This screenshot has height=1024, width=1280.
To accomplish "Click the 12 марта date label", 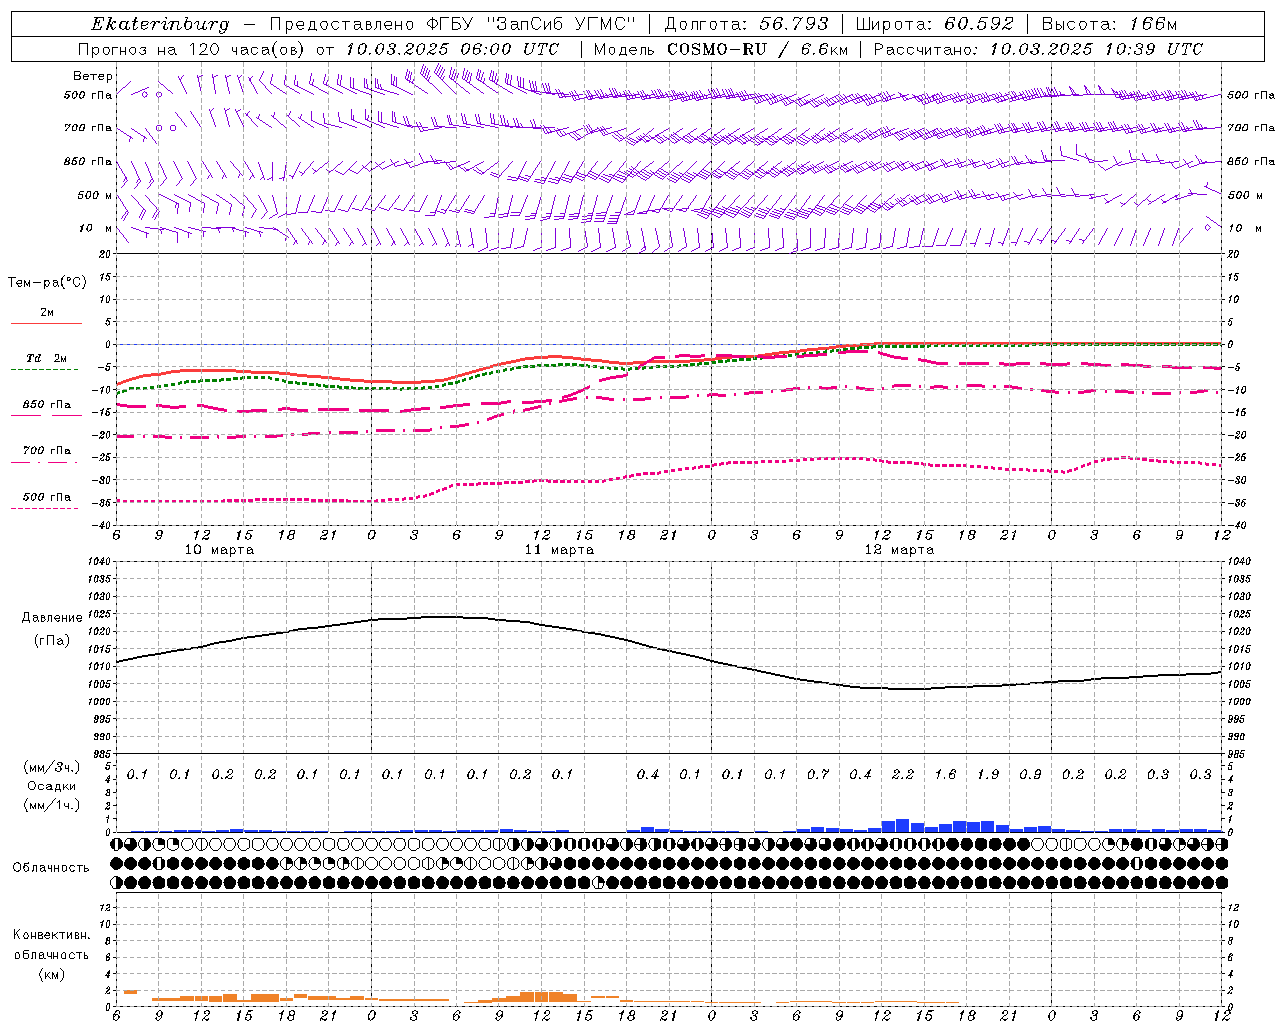I will pyautogui.click(x=899, y=550).
